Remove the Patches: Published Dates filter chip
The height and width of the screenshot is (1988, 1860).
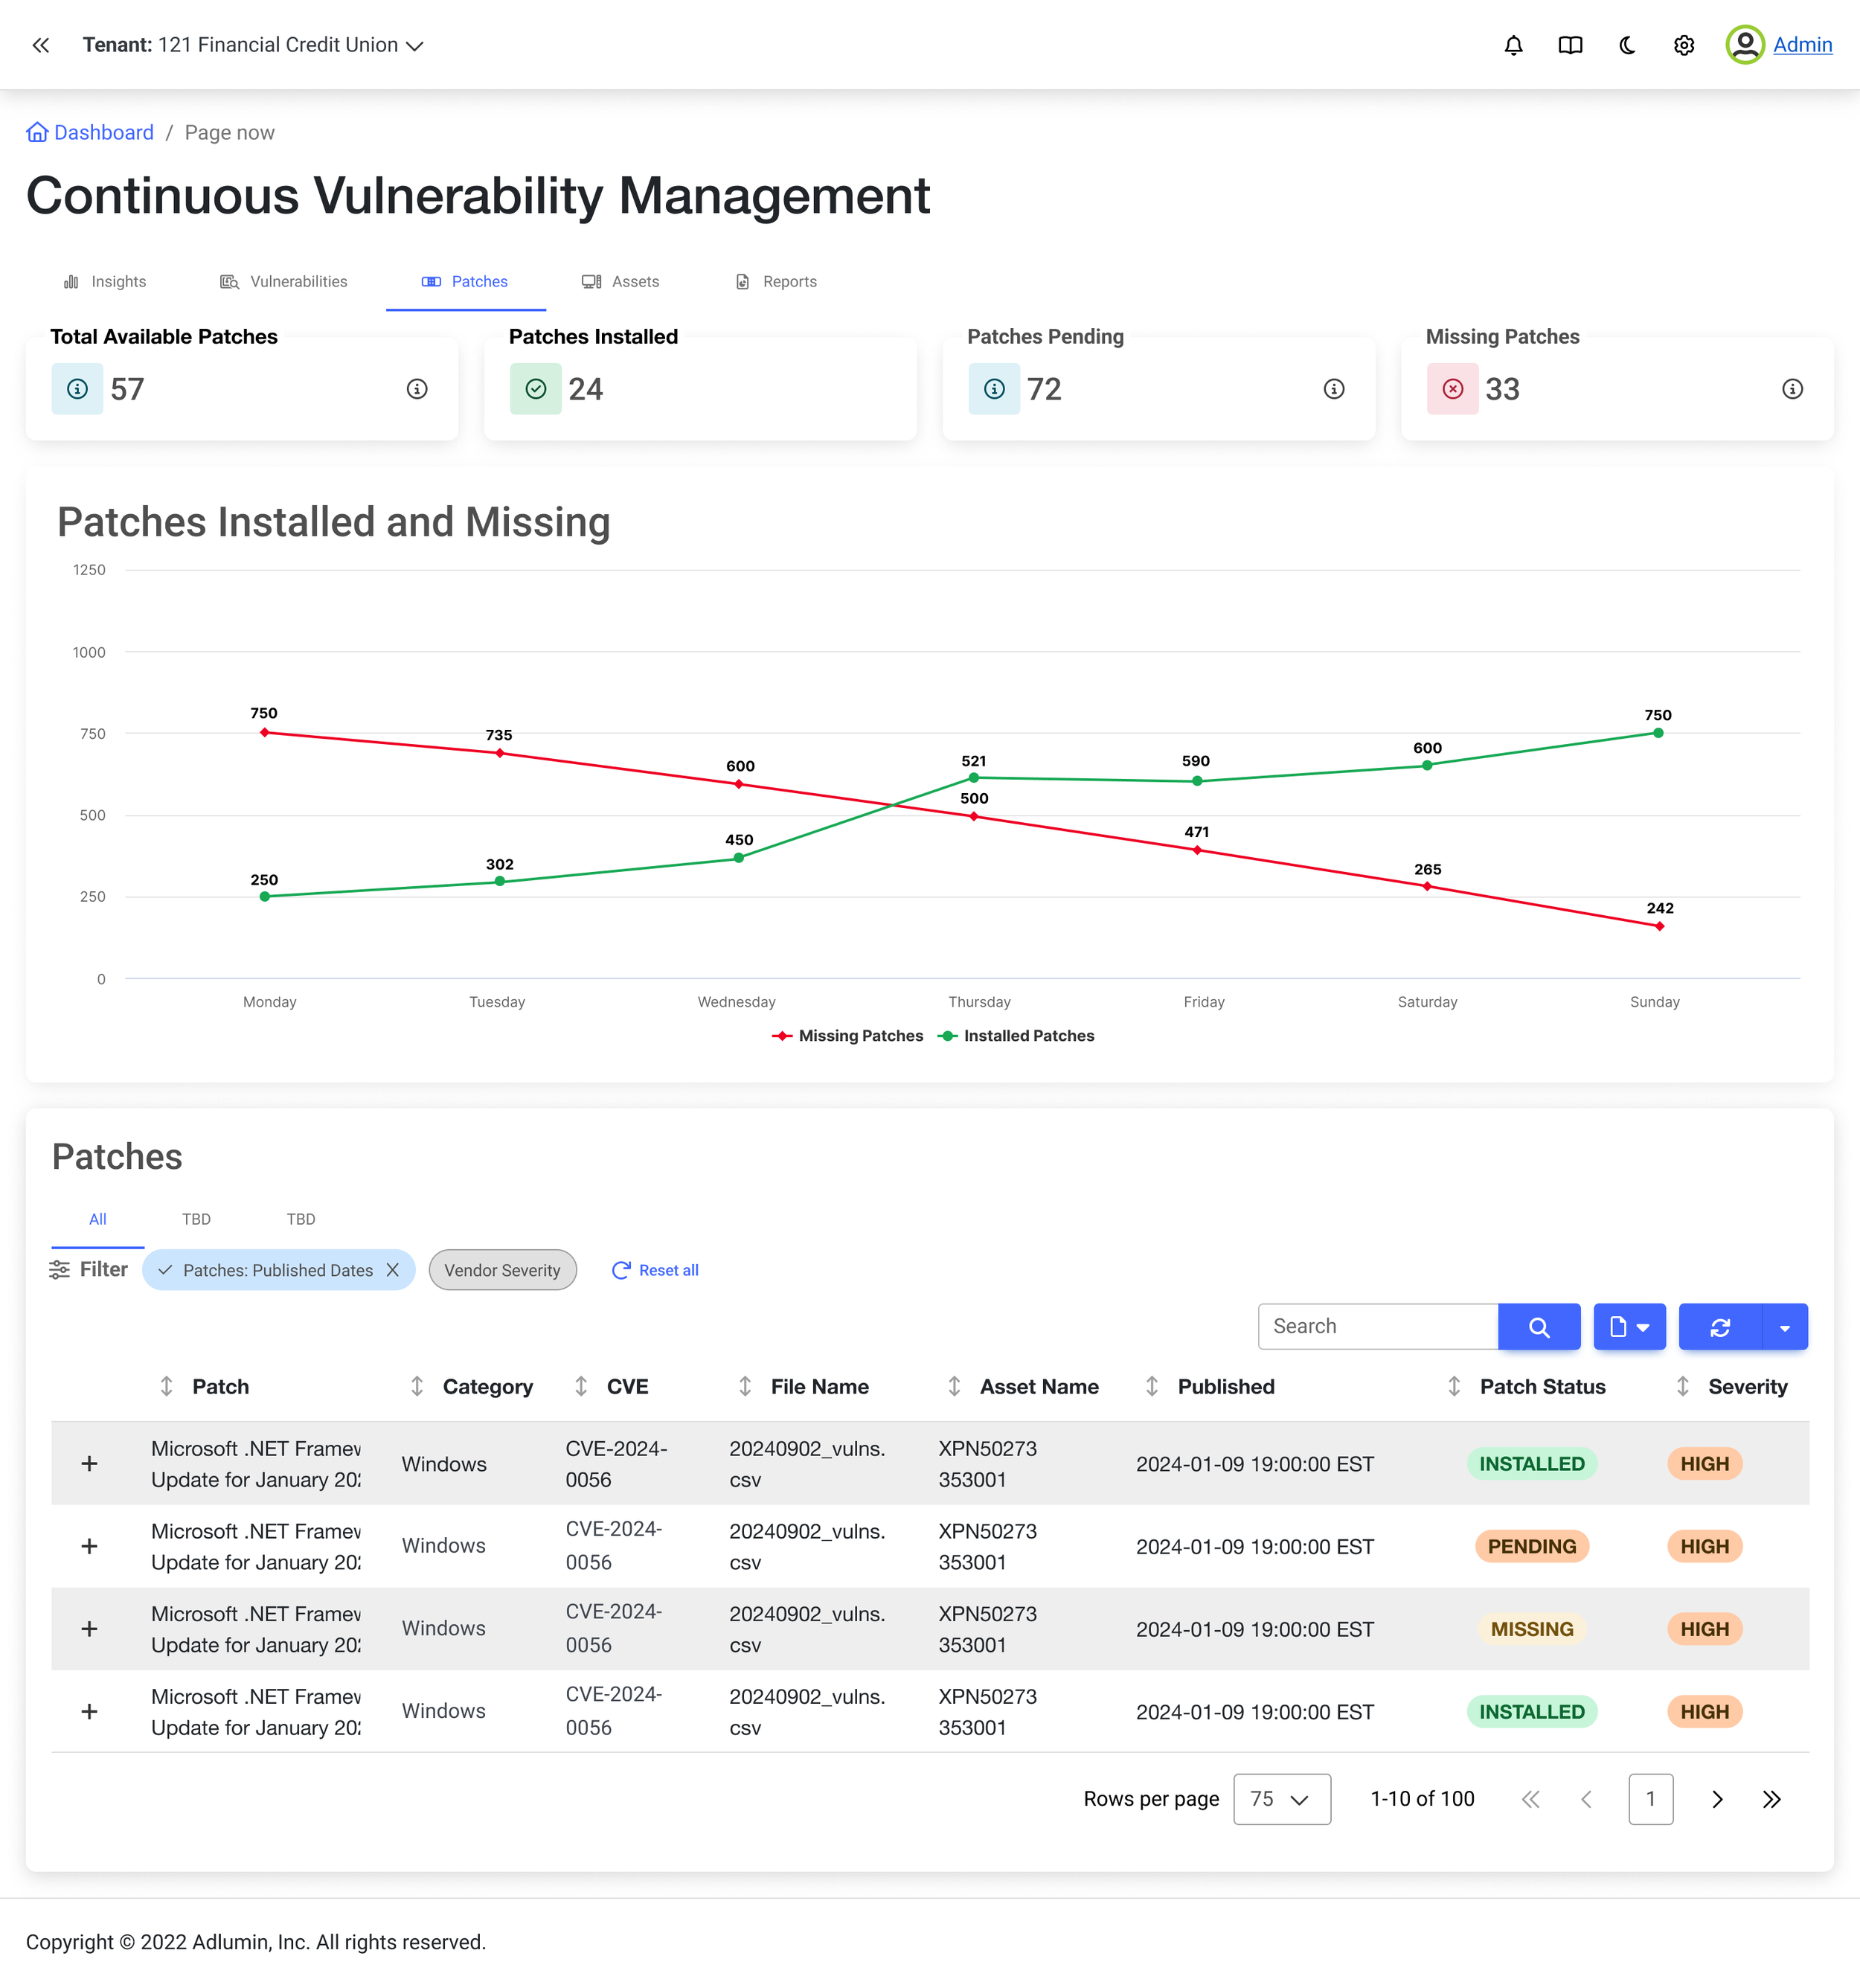pos(391,1270)
